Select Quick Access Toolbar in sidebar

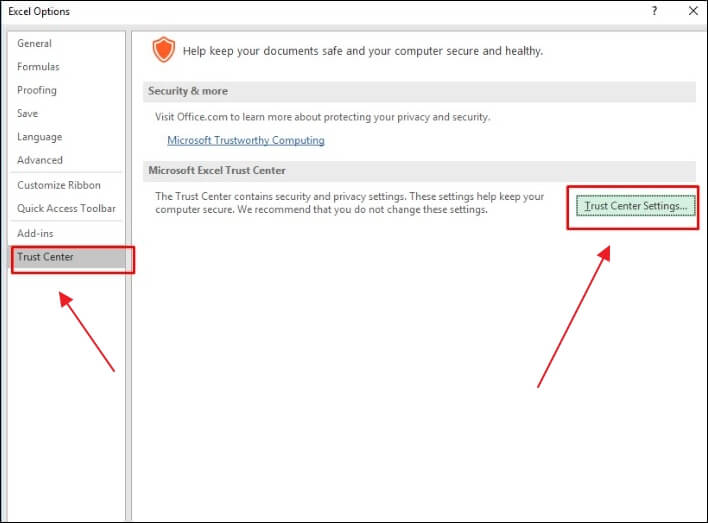click(x=66, y=209)
